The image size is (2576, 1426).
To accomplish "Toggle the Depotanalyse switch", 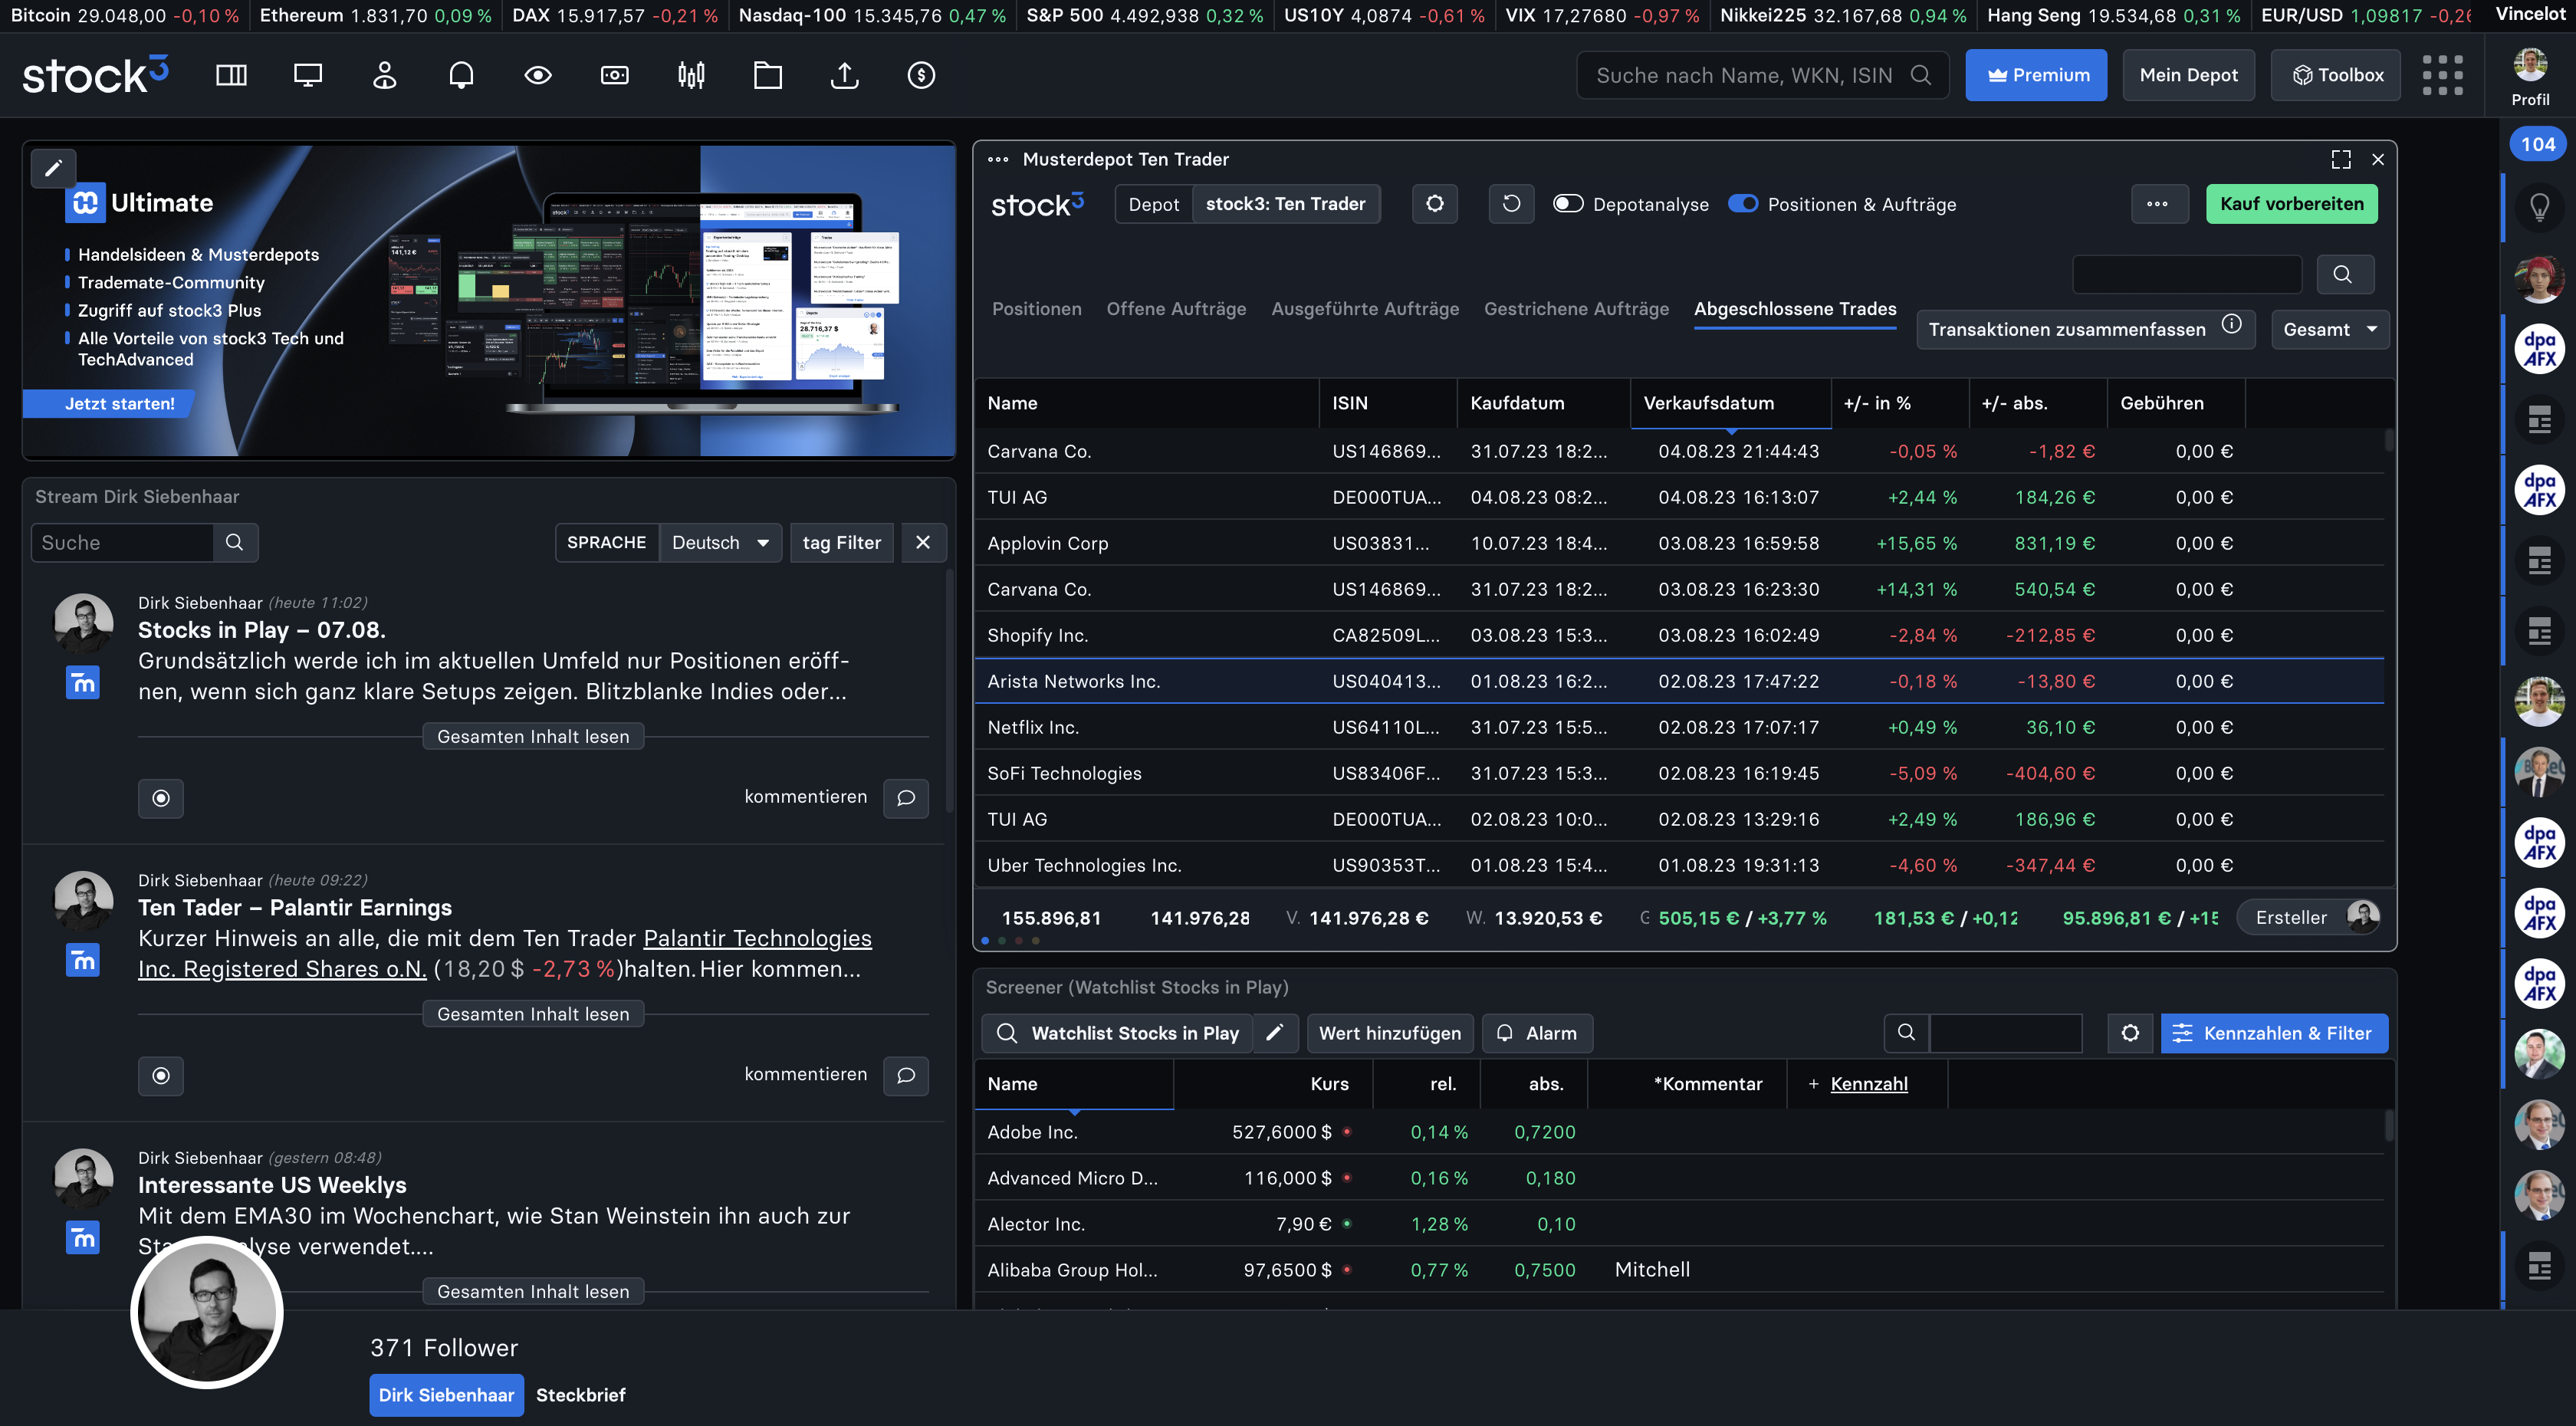I will click(1568, 204).
